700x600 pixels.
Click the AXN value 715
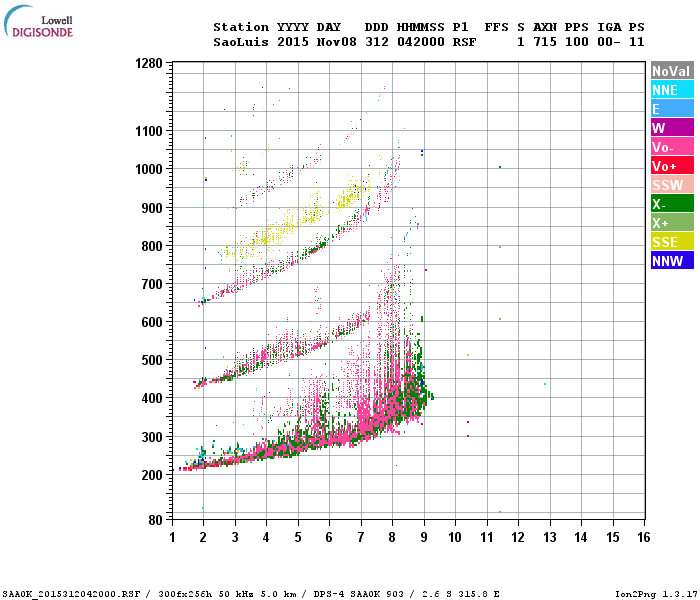[545, 42]
